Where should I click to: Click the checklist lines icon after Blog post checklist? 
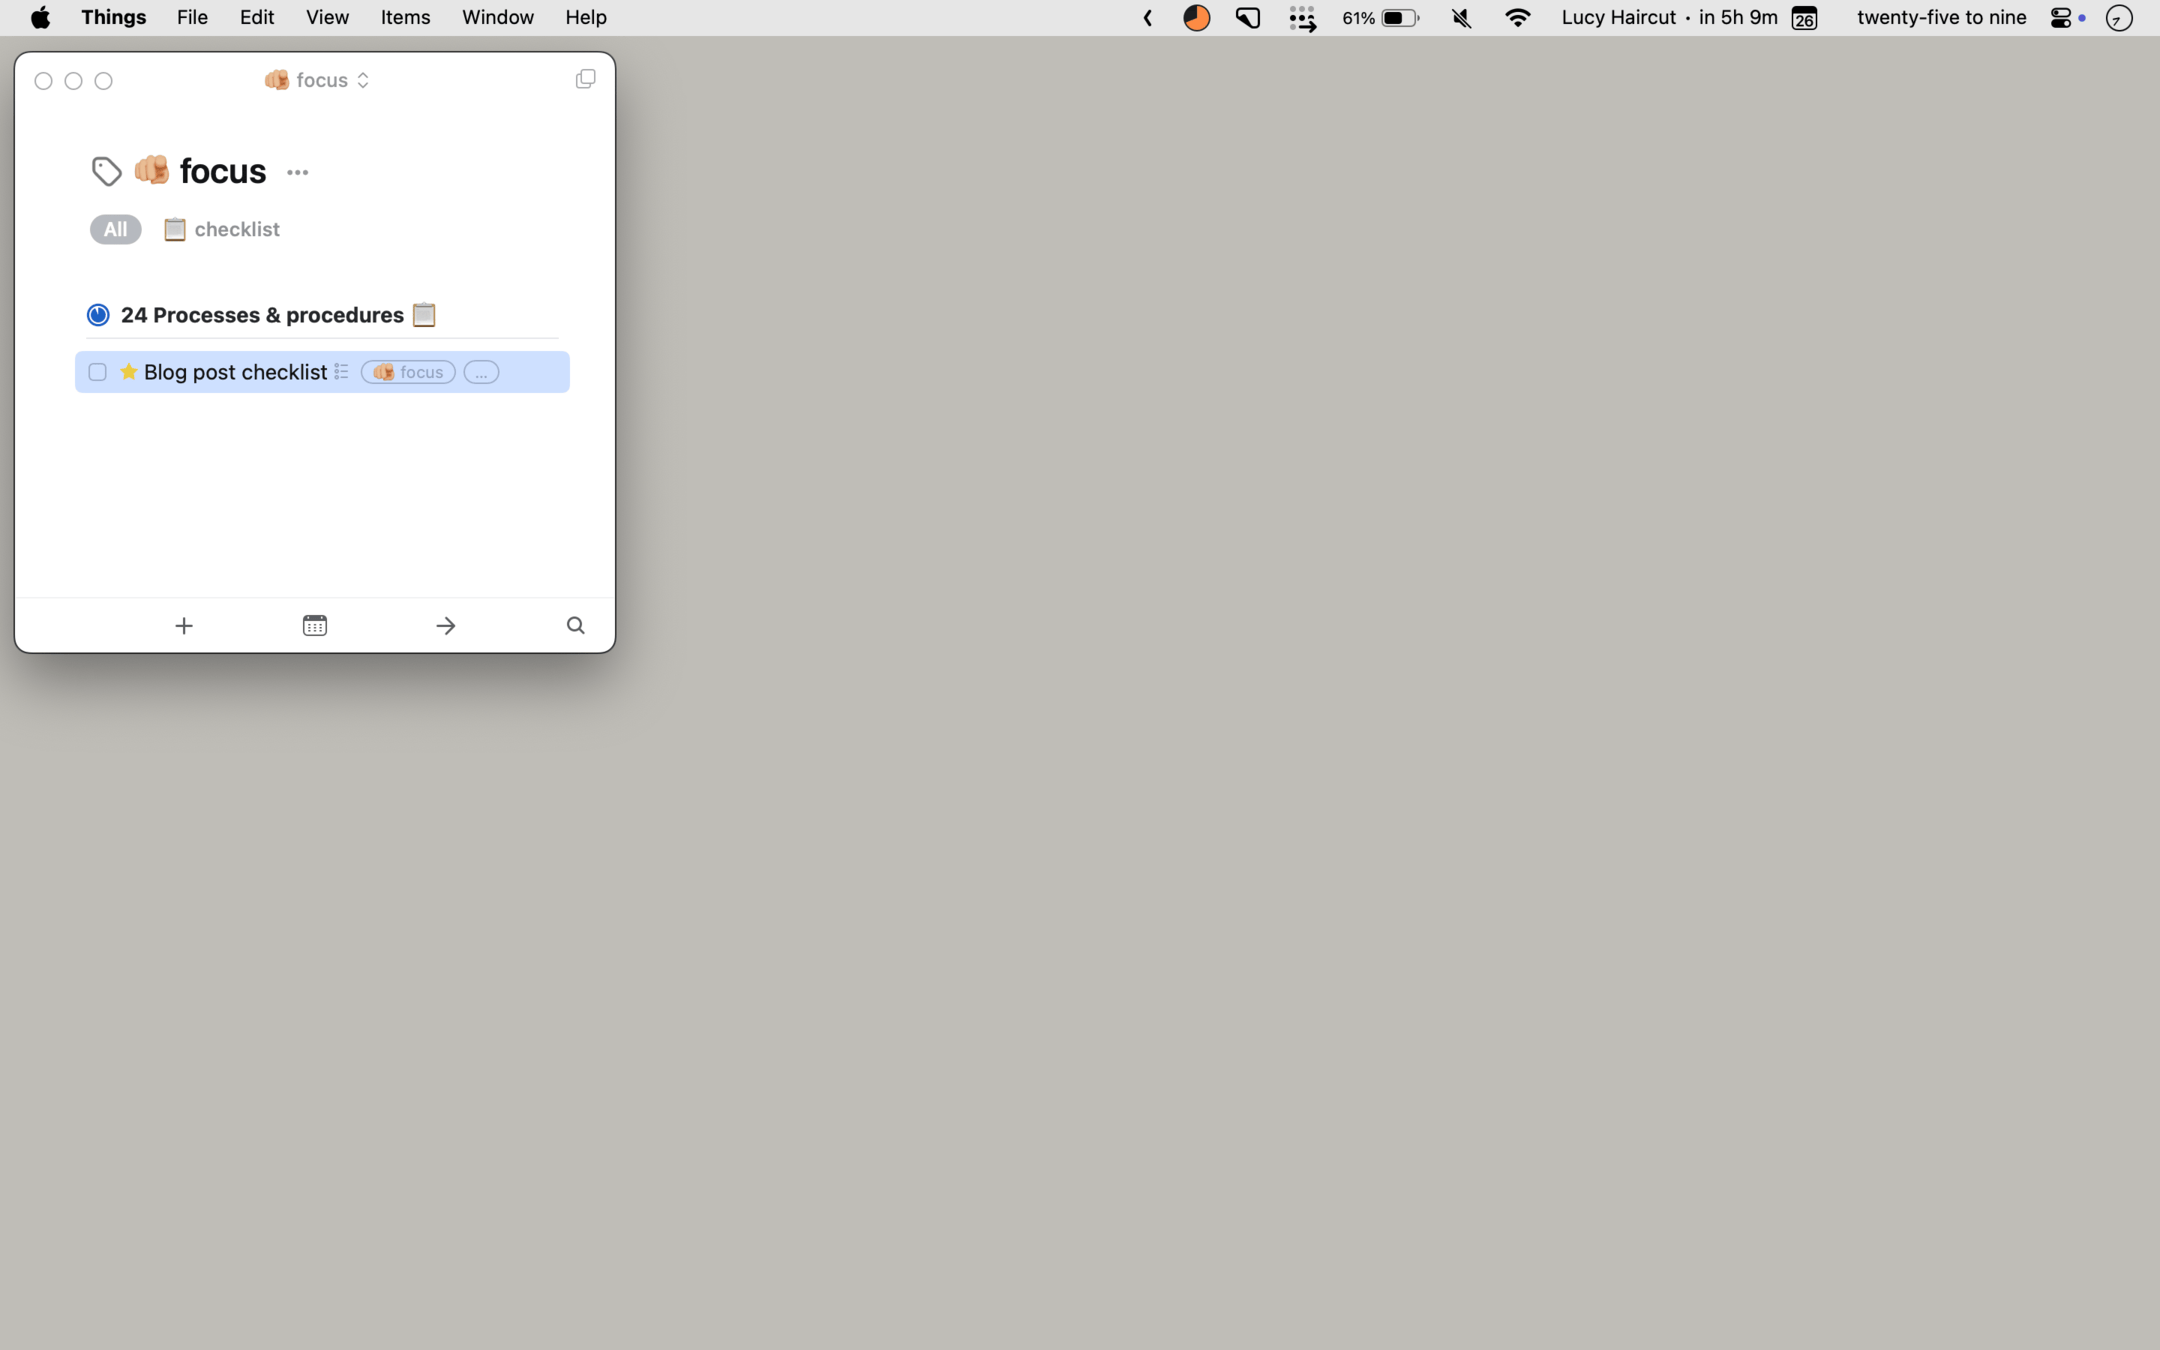coord(340,371)
